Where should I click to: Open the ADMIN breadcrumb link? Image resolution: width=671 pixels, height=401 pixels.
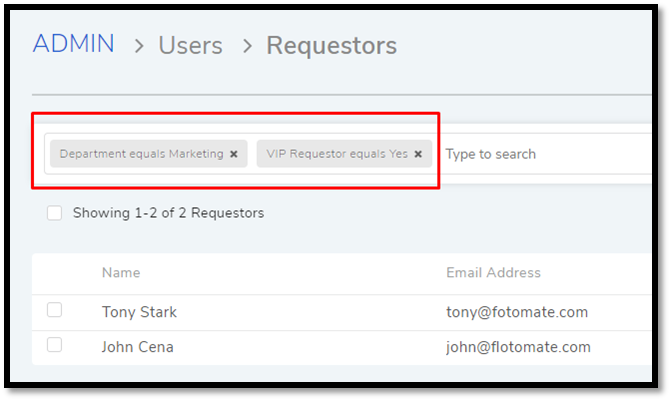(74, 44)
